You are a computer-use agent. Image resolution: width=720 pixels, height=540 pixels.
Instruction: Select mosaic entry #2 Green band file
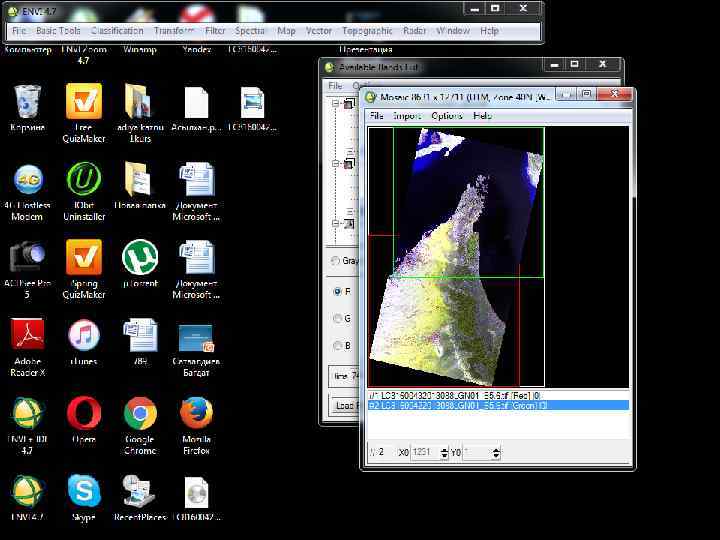(498, 405)
